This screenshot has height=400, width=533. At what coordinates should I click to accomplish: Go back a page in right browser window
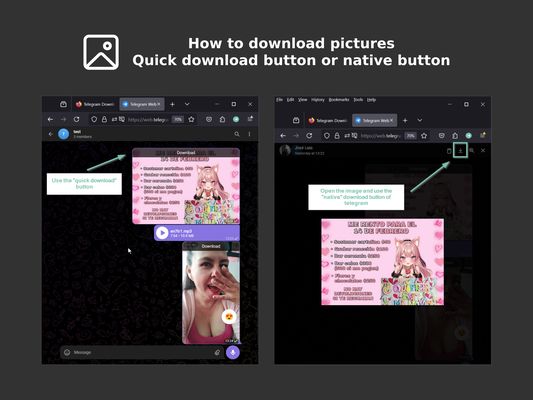point(283,136)
